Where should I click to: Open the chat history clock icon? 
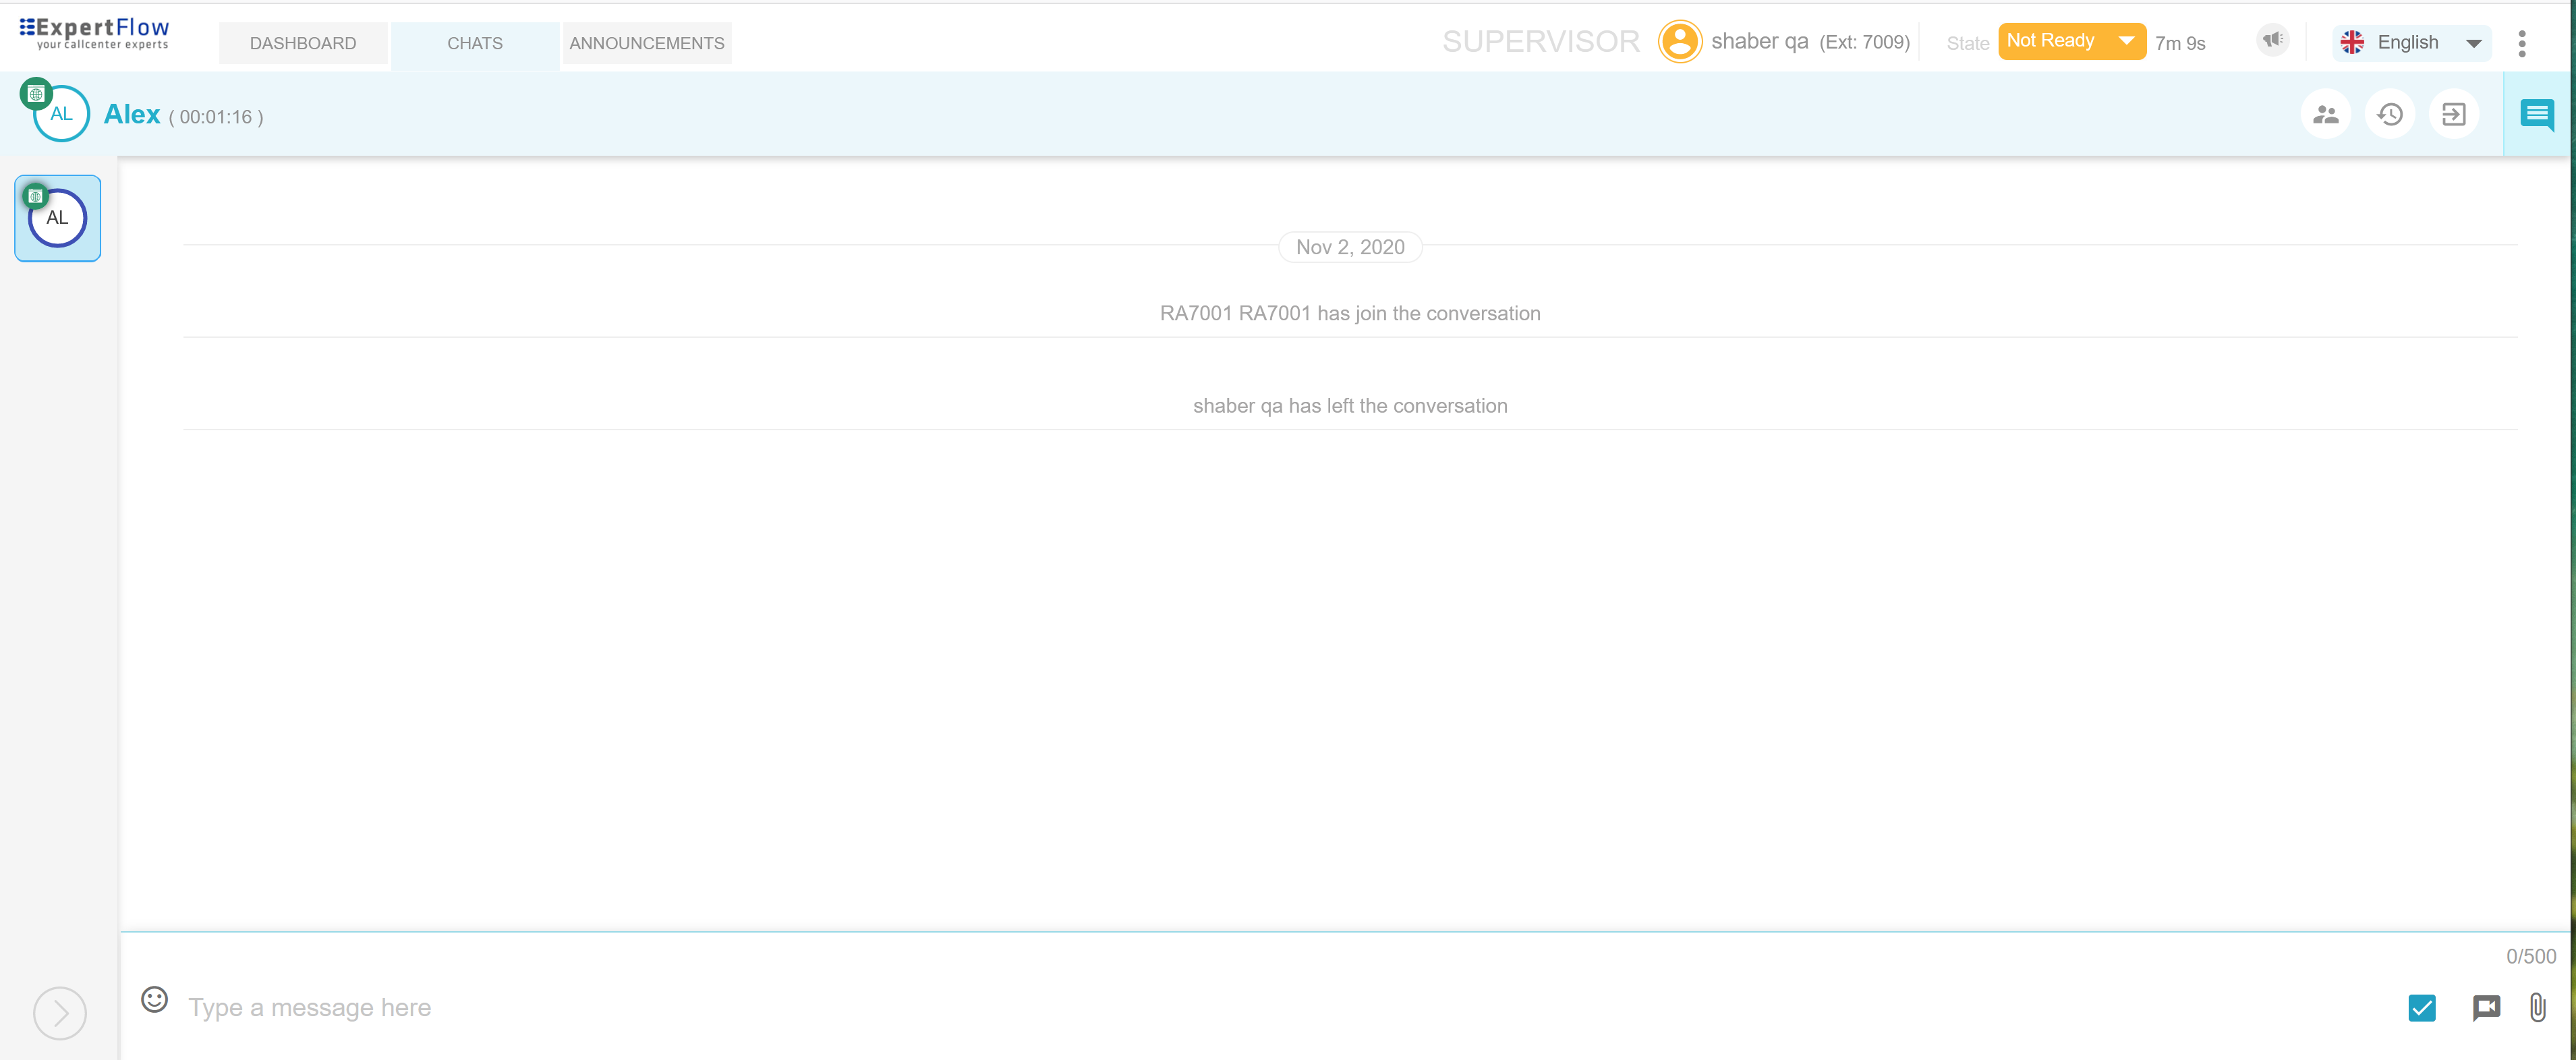2390,114
